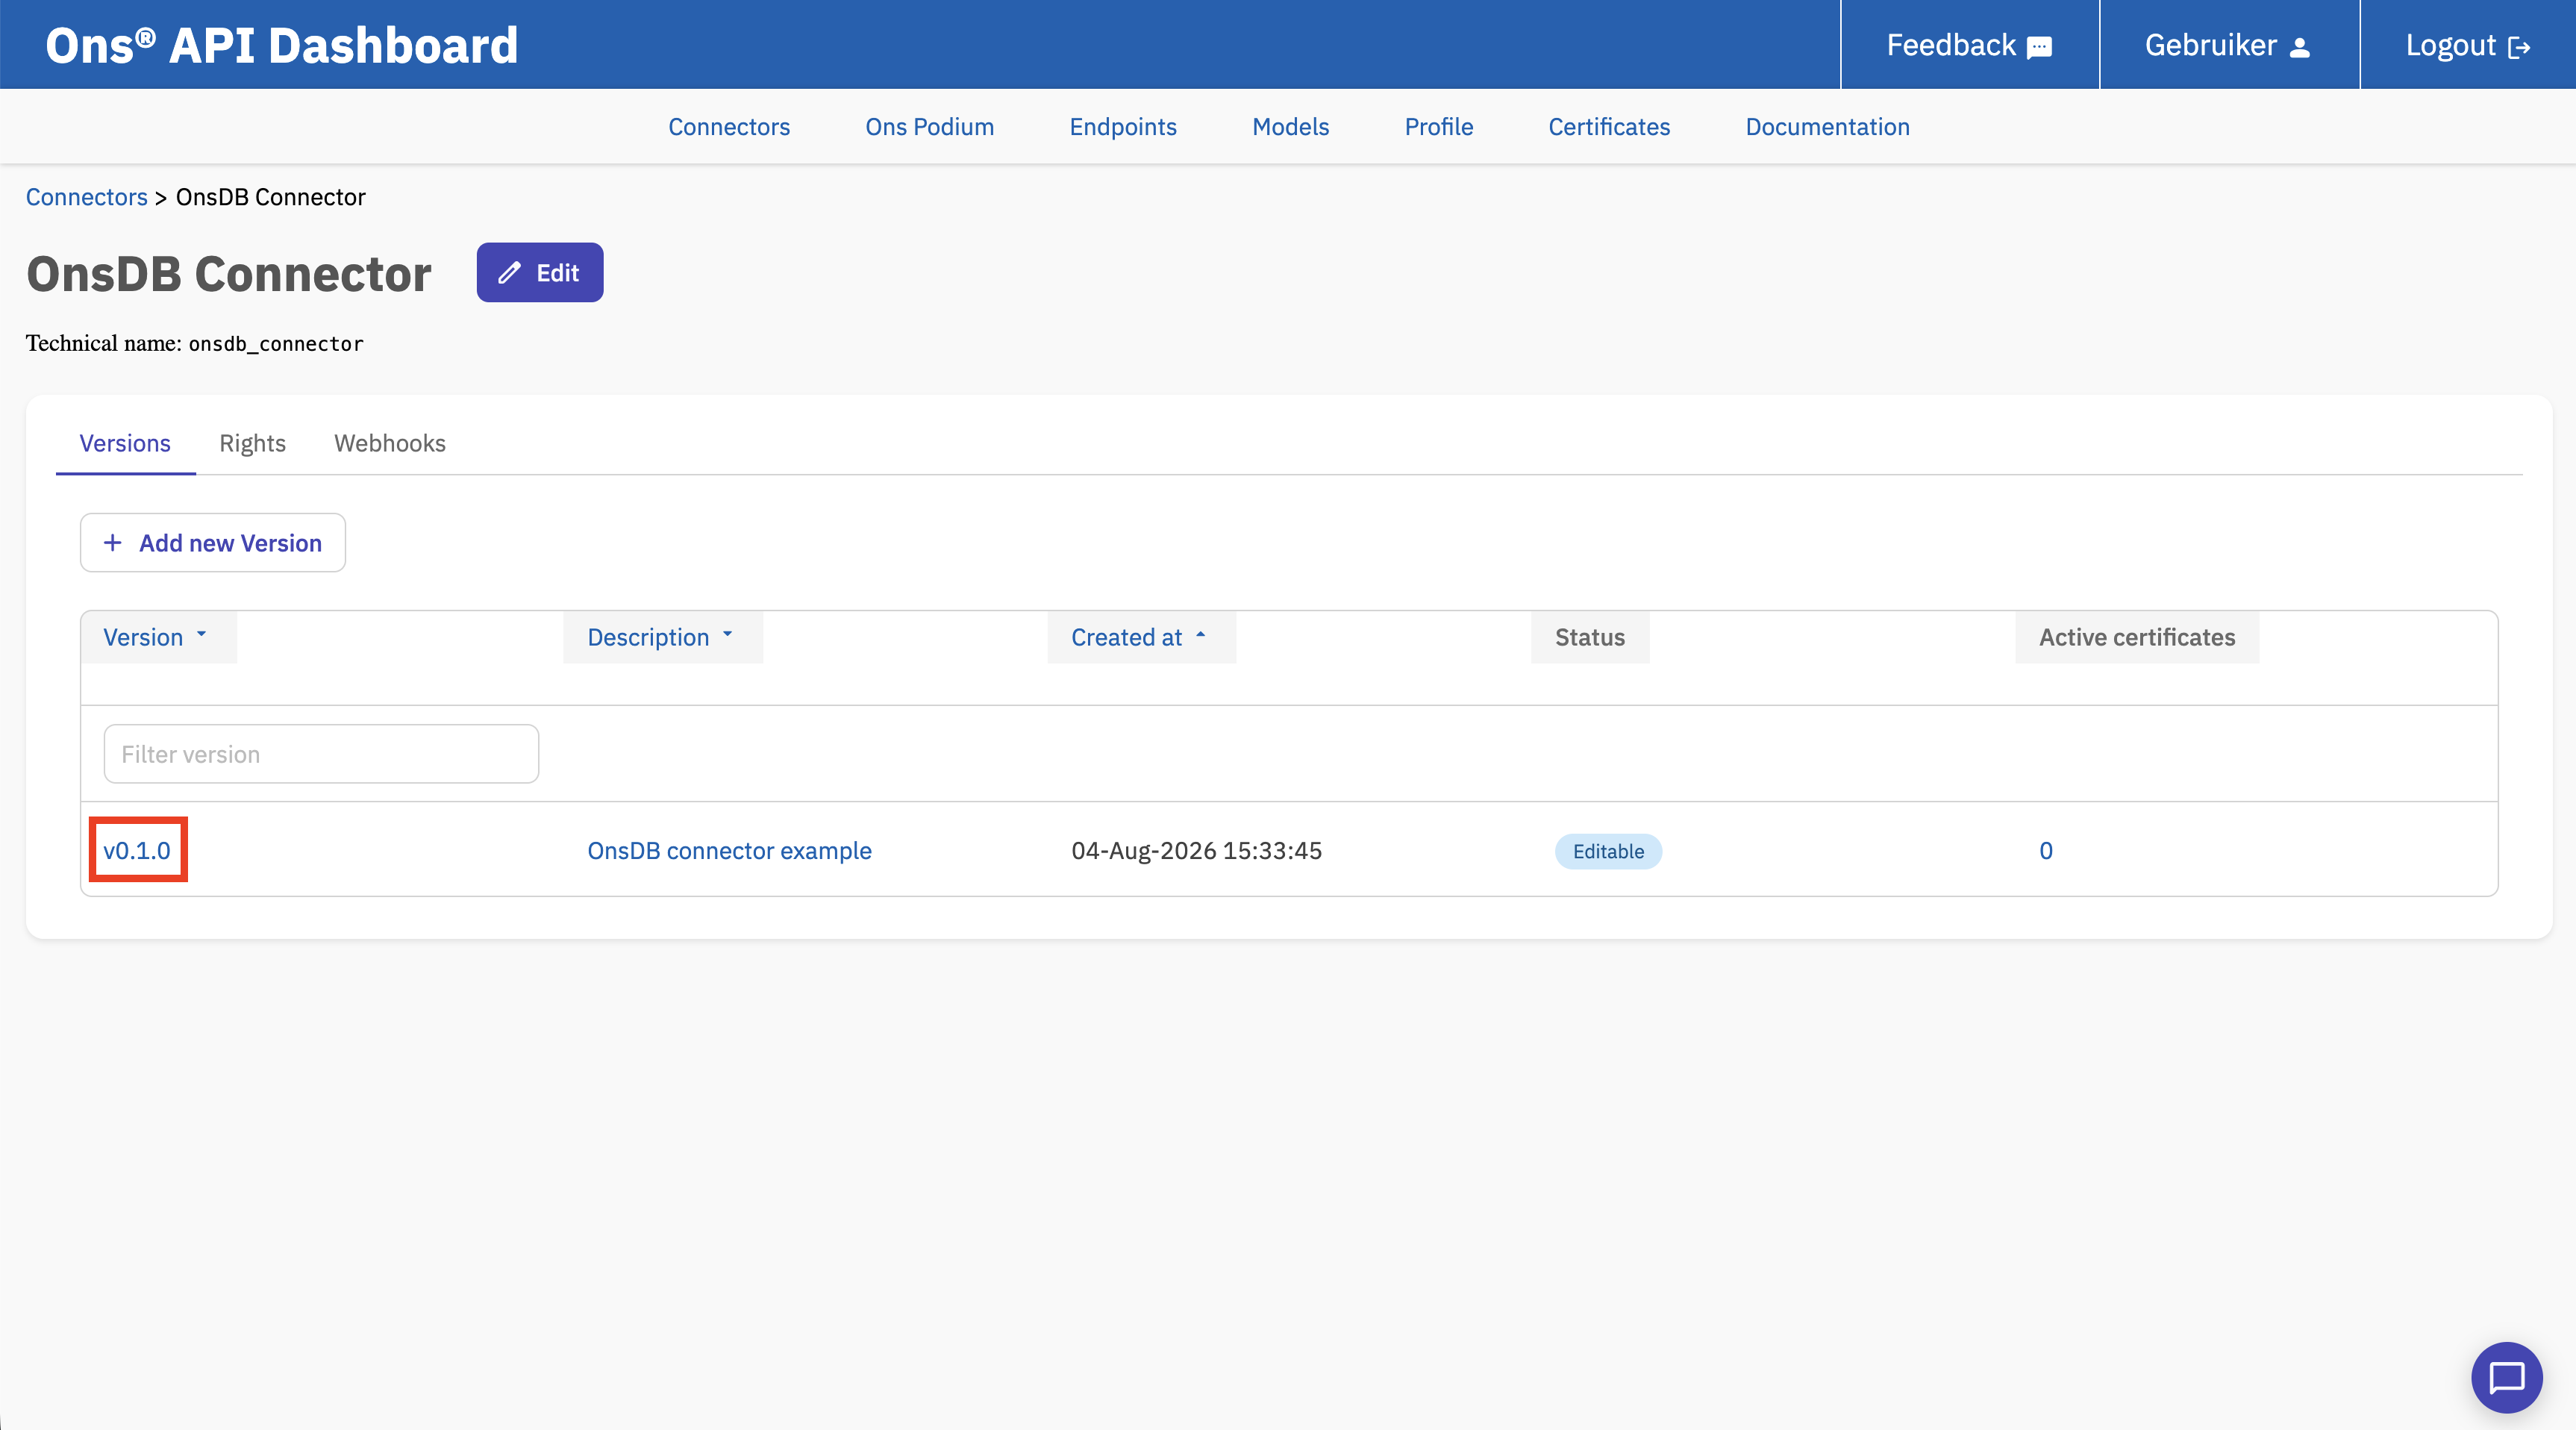
Task: Click Add new Version button
Action: (213, 543)
